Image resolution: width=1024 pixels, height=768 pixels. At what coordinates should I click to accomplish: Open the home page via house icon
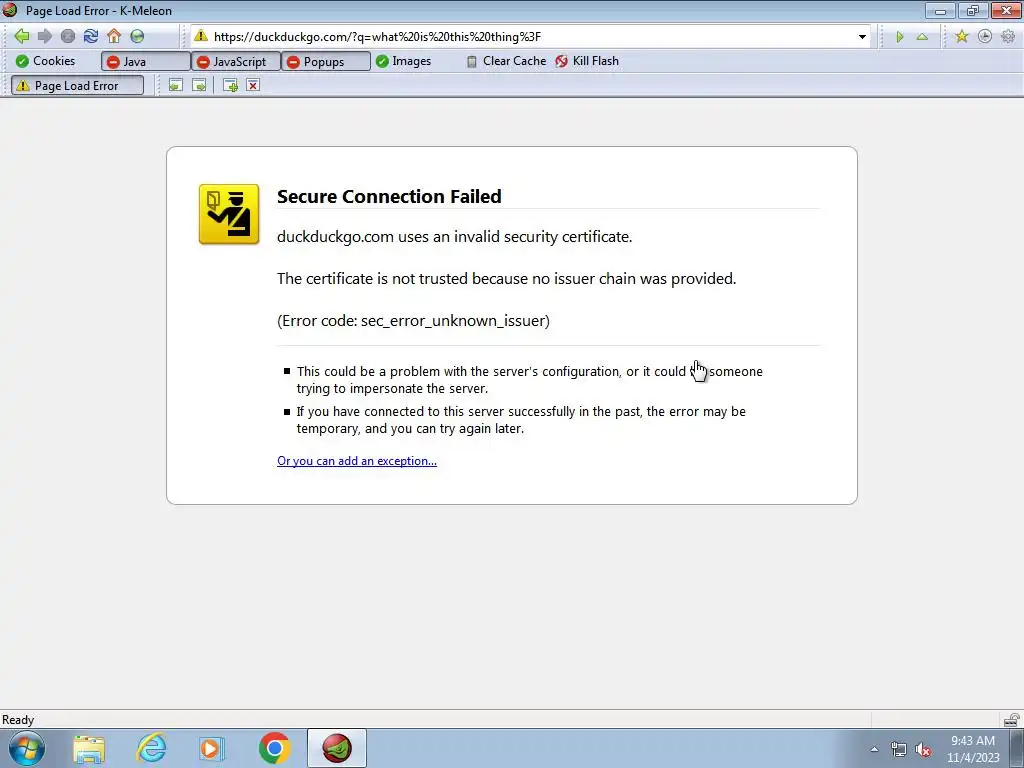point(114,36)
